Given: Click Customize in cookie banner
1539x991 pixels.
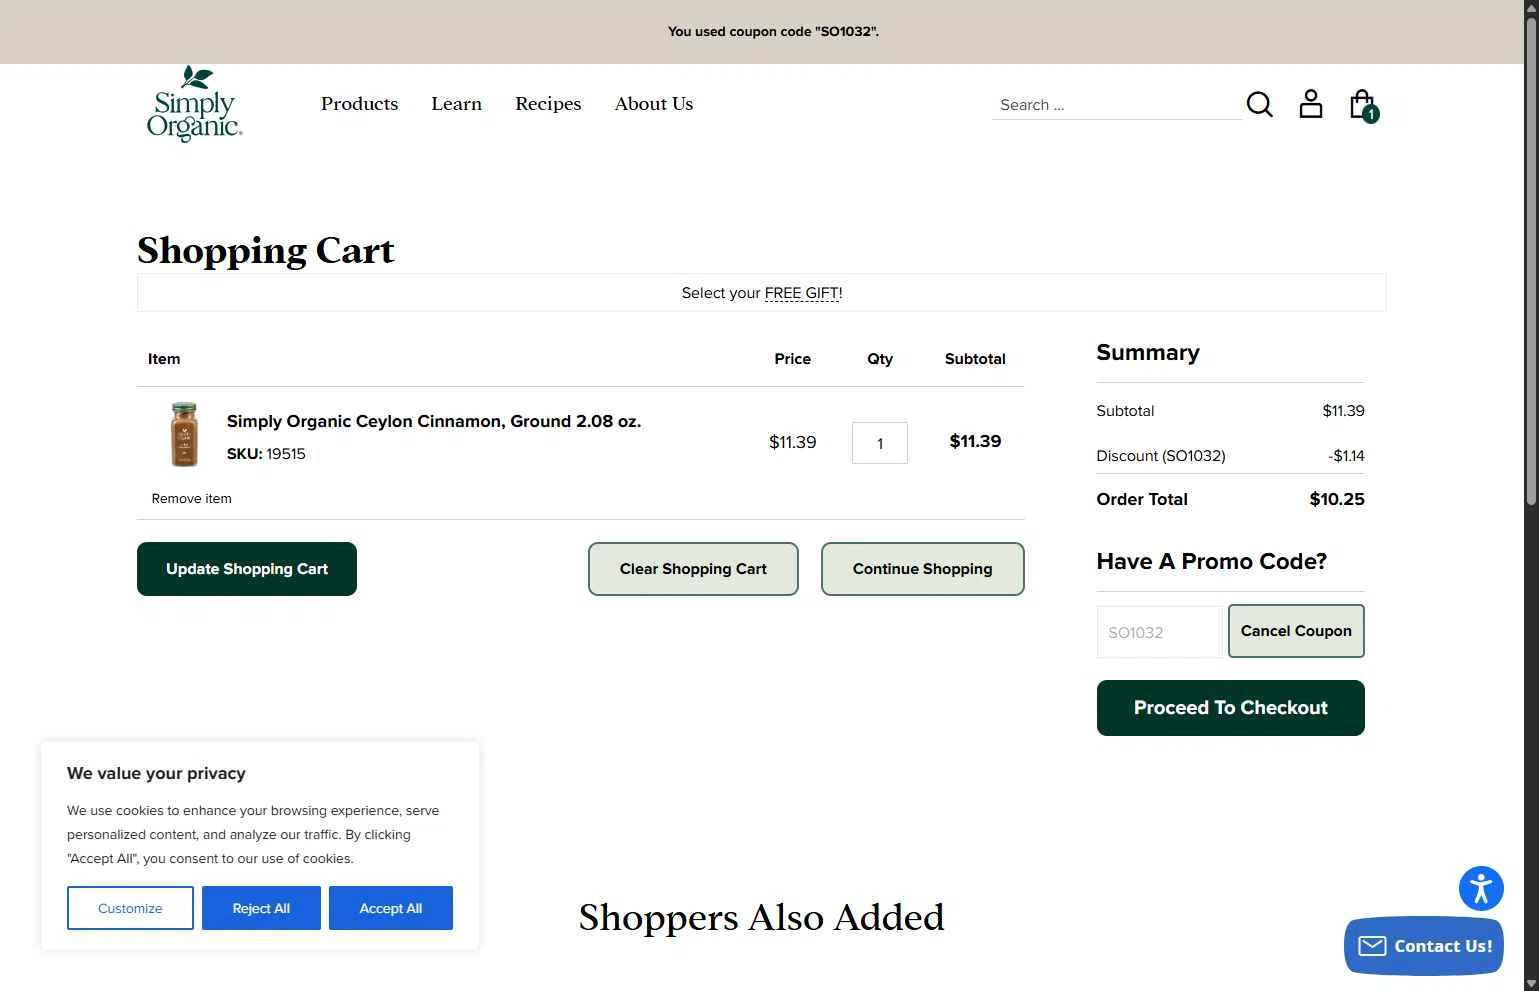Looking at the screenshot, I should pos(130,908).
